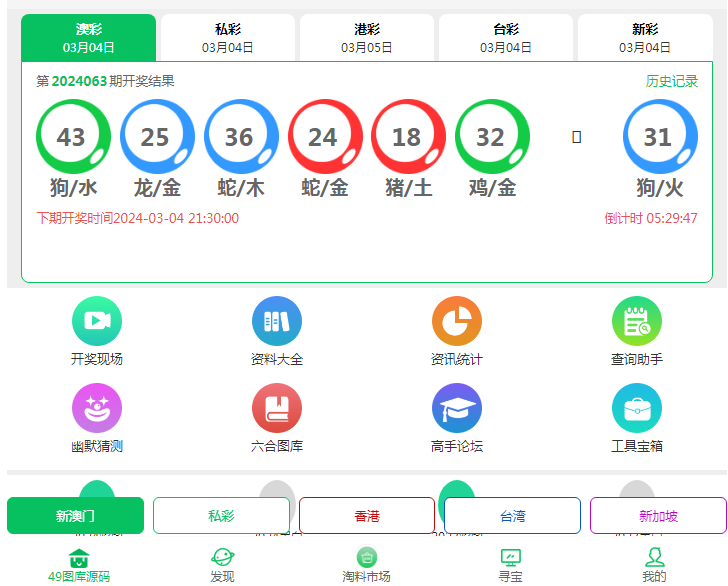728x586 pixels.
Task: Open the 六合图库 book icon
Action: 277,408
